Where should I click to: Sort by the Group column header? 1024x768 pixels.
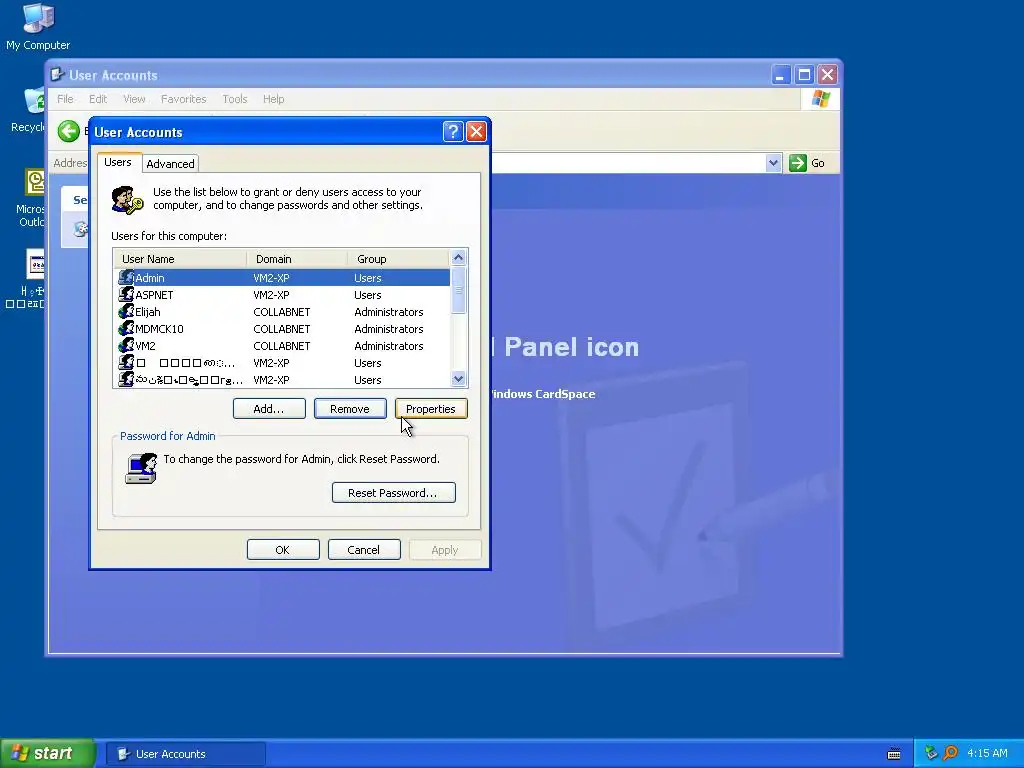tap(398, 259)
